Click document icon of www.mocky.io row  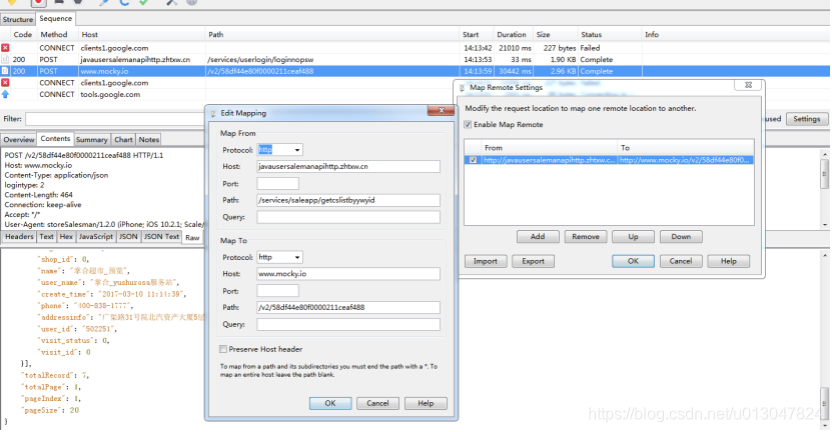pos(5,71)
